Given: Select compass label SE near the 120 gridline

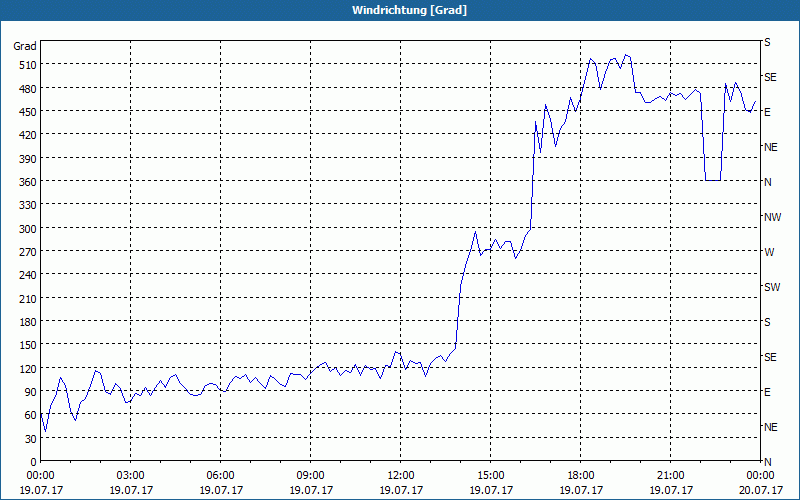Looking at the screenshot, I should tap(770, 358).
